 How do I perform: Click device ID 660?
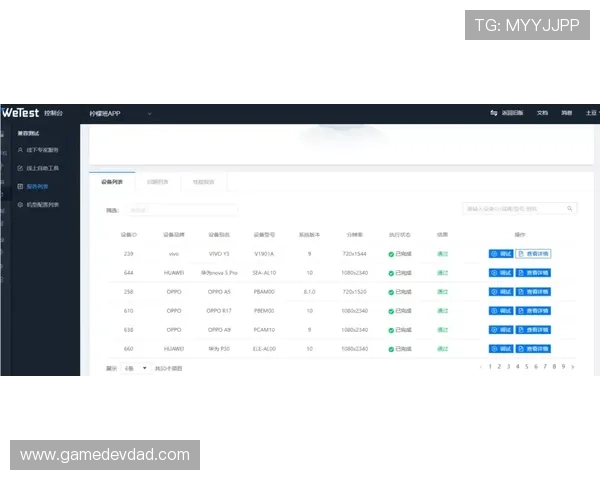pos(129,349)
